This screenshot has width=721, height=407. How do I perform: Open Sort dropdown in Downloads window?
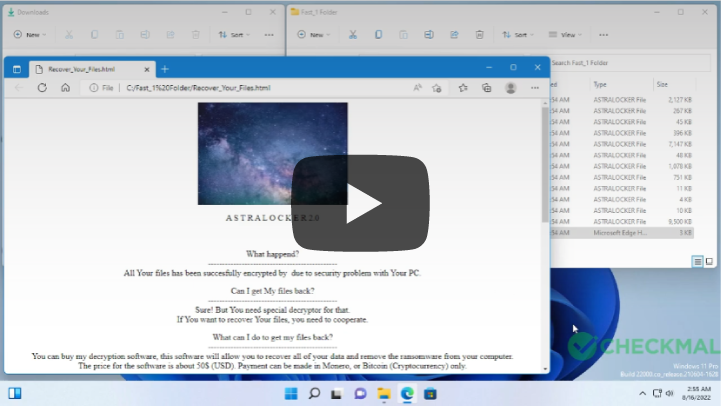[x=234, y=34]
